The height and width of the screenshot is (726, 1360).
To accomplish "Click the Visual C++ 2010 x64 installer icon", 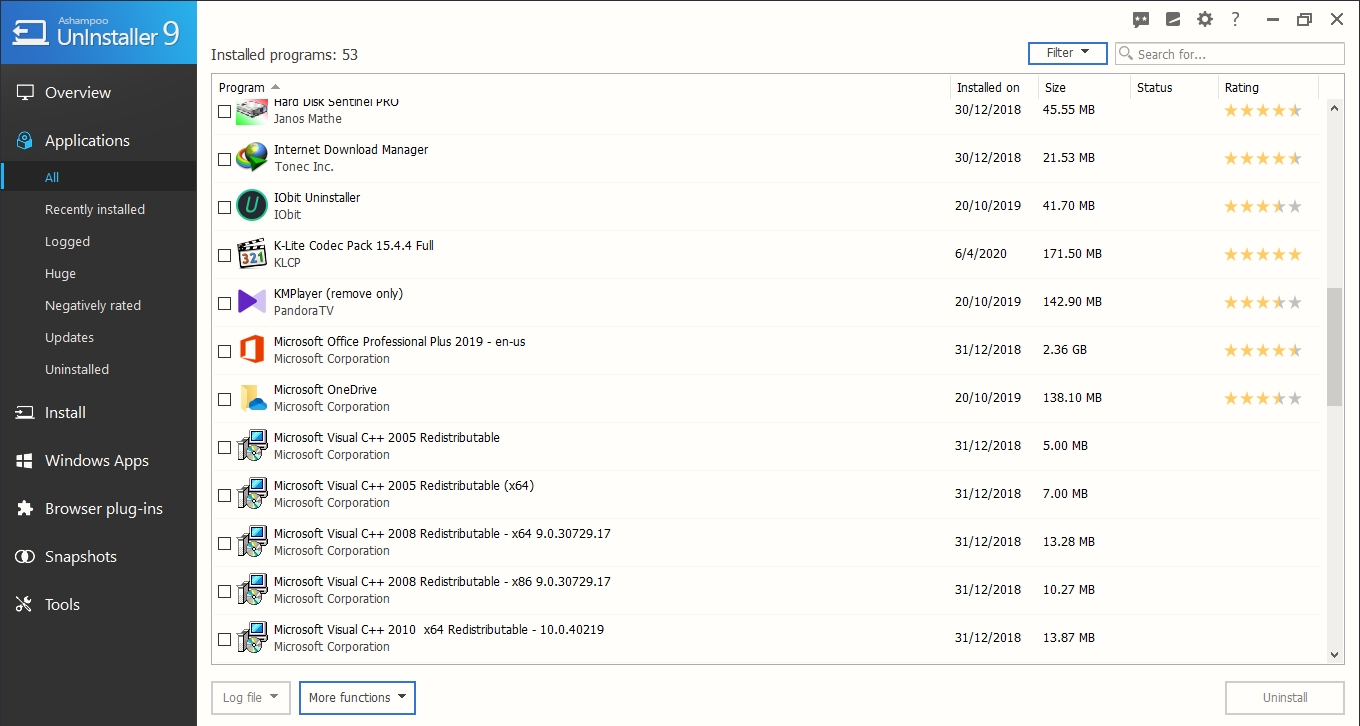I will click(x=252, y=638).
